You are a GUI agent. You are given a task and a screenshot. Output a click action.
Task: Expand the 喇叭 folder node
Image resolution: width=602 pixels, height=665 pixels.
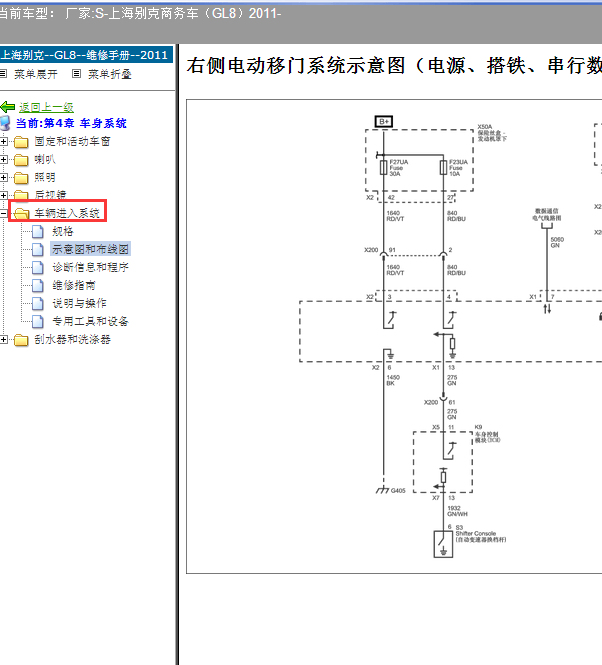pyautogui.click(x=3, y=159)
